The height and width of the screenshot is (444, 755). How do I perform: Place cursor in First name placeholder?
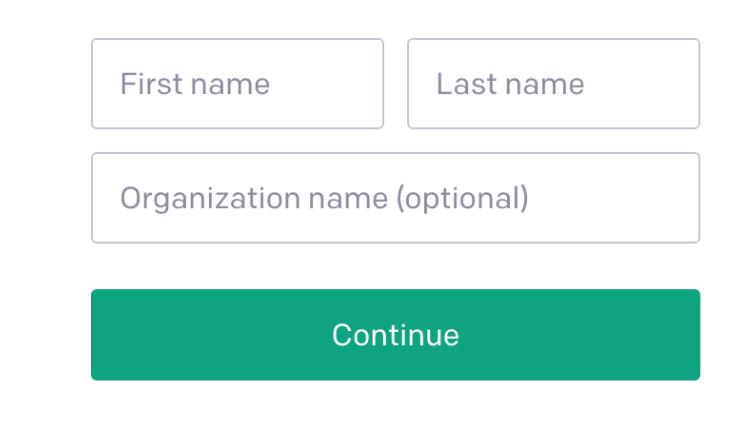(195, 84)
